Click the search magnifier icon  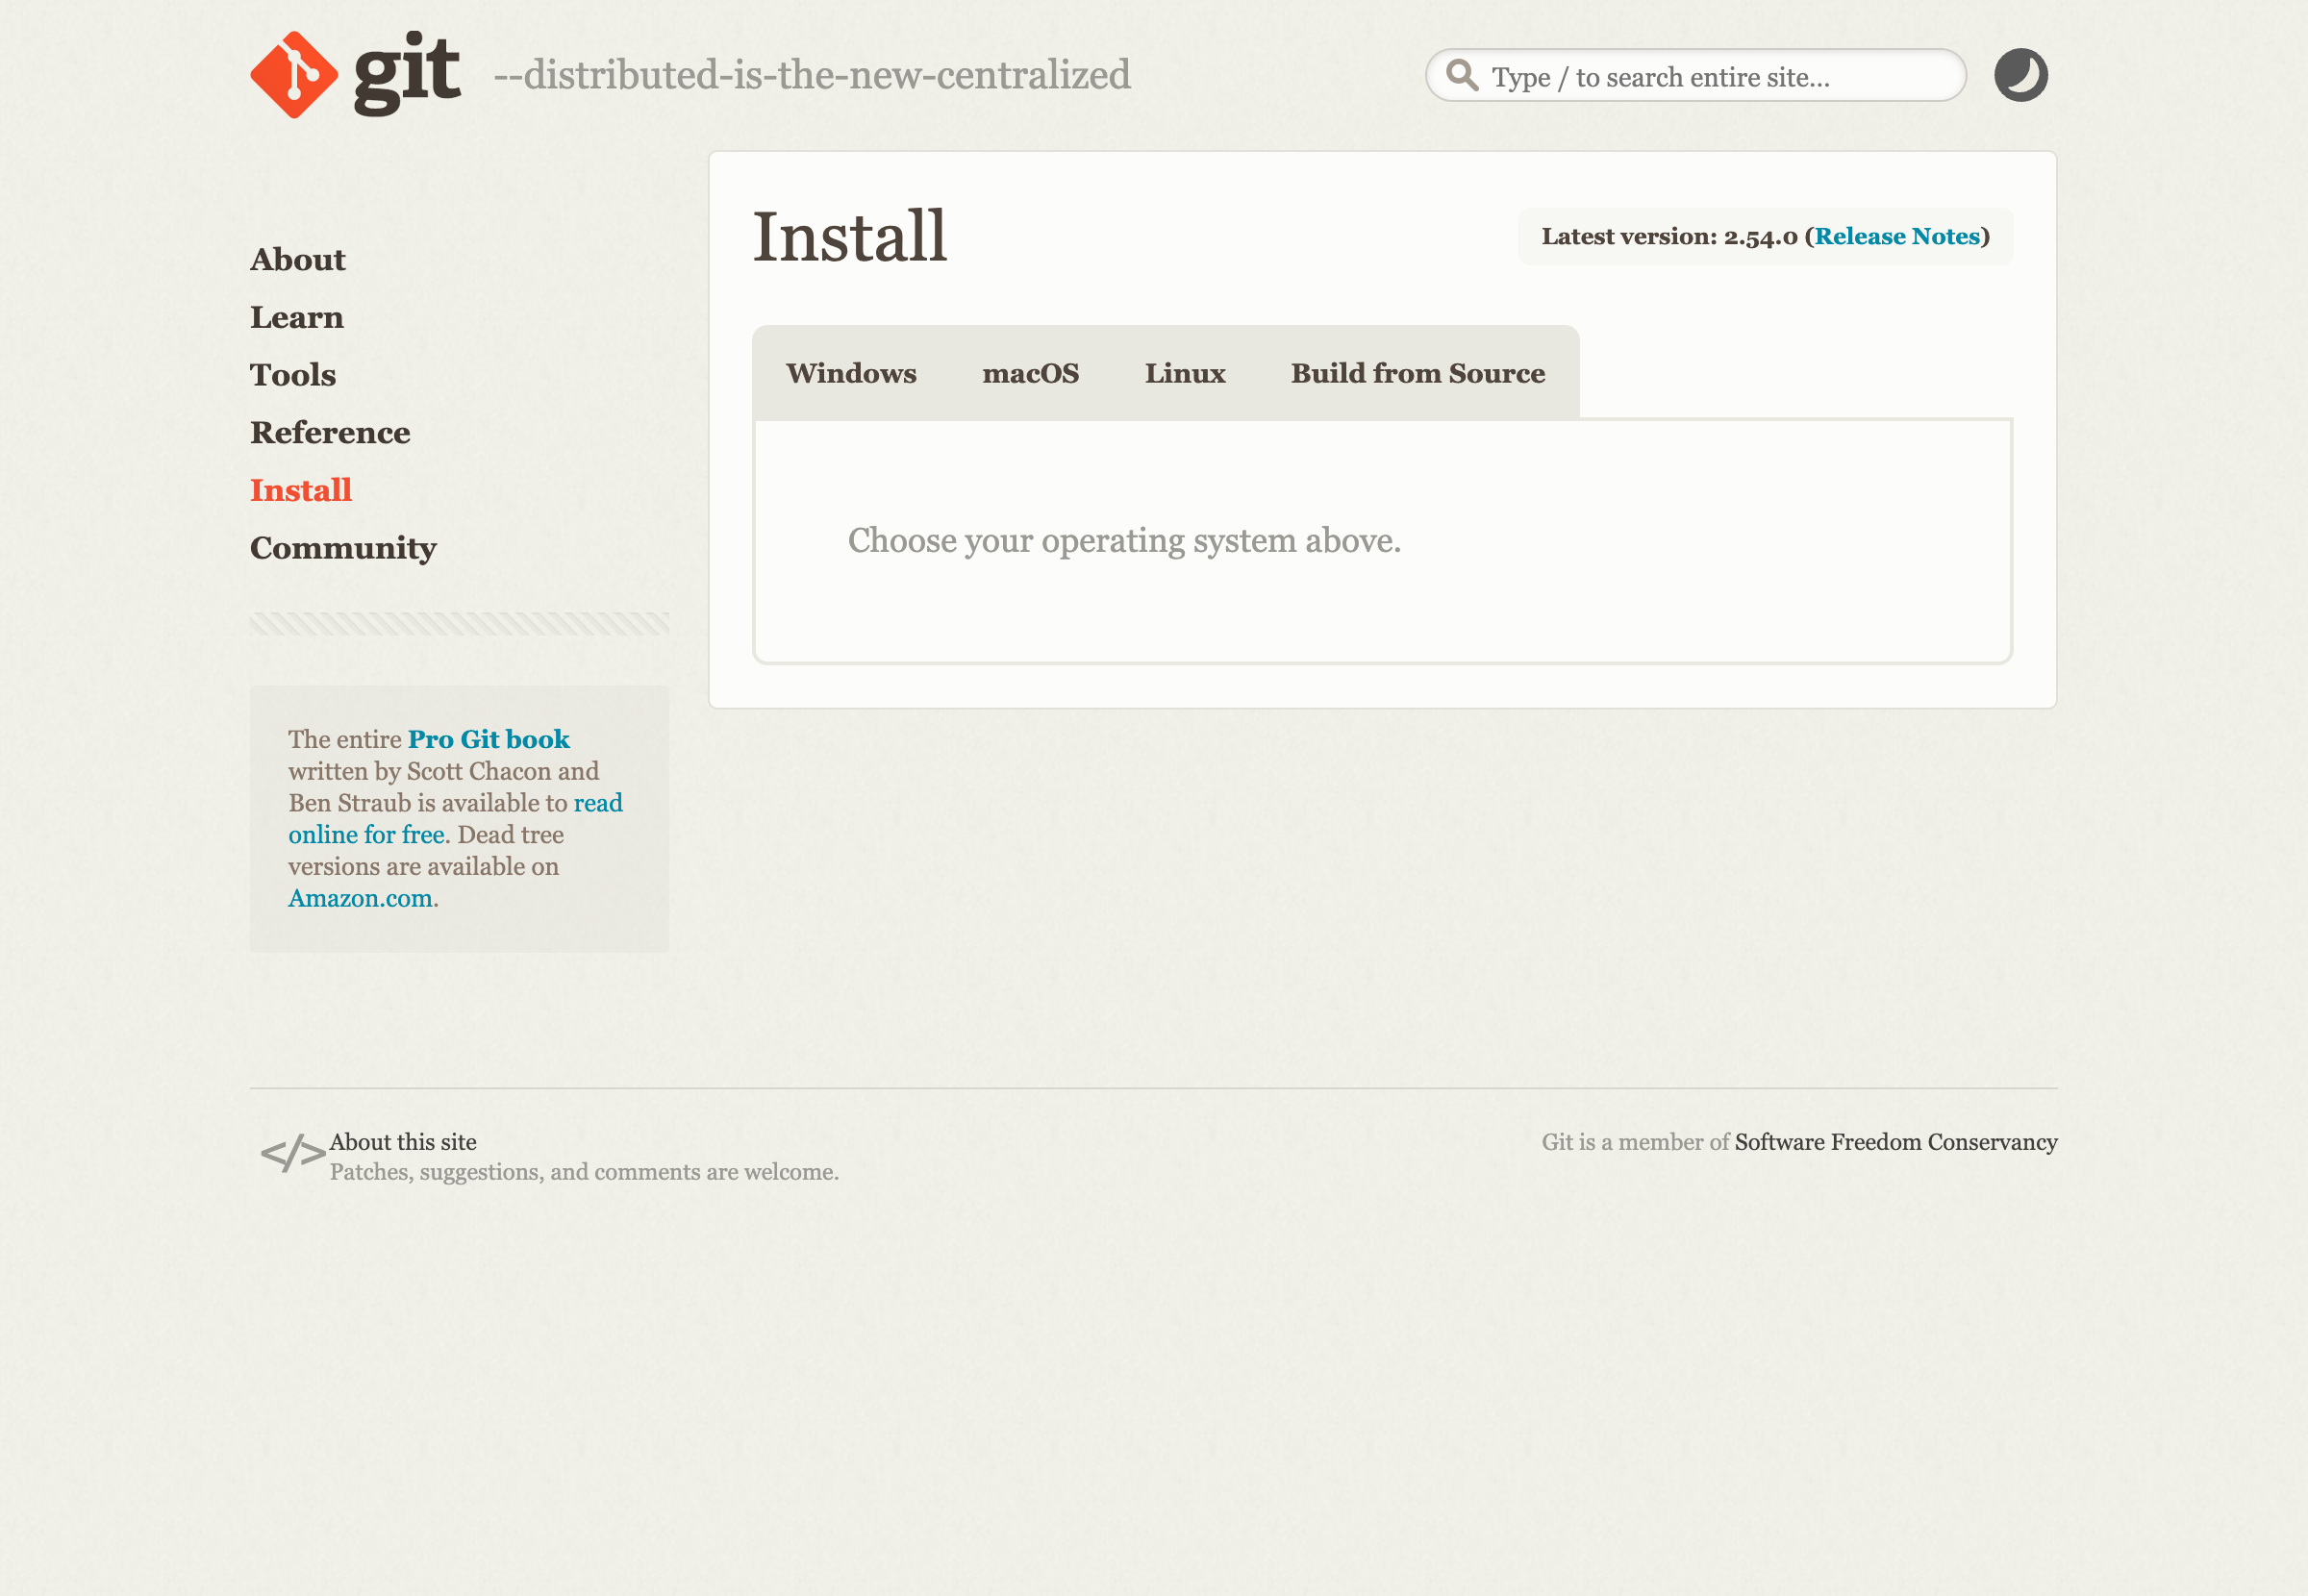point(1462,75)
